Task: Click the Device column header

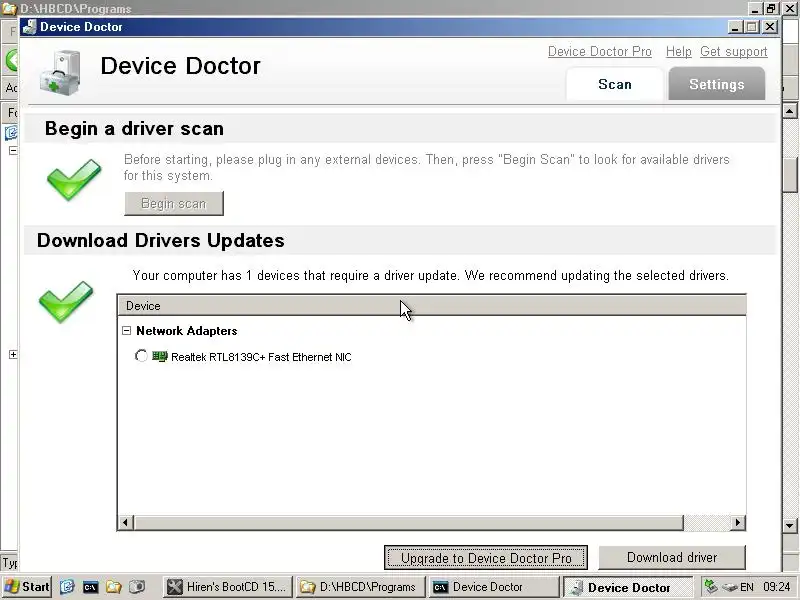Action: coord(432,306)
